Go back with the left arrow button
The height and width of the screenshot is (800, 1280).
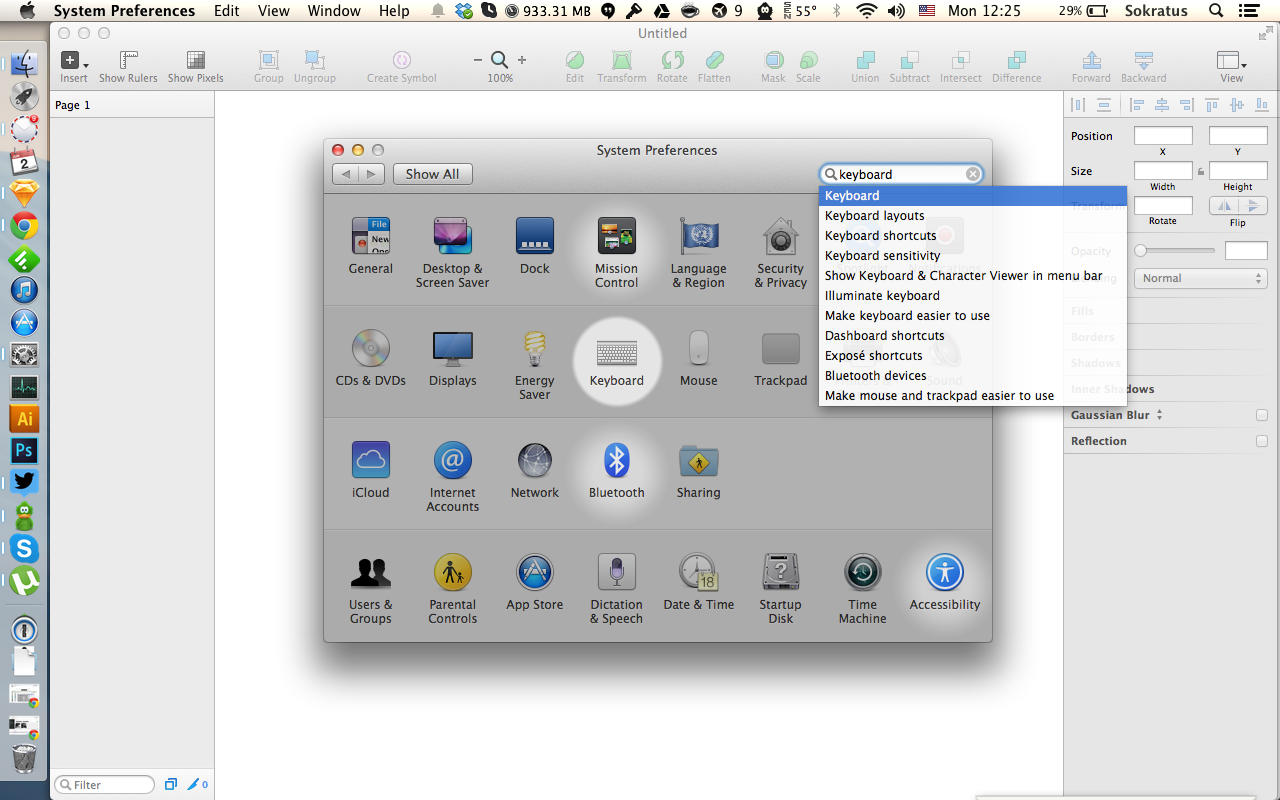tap(346, 174)
